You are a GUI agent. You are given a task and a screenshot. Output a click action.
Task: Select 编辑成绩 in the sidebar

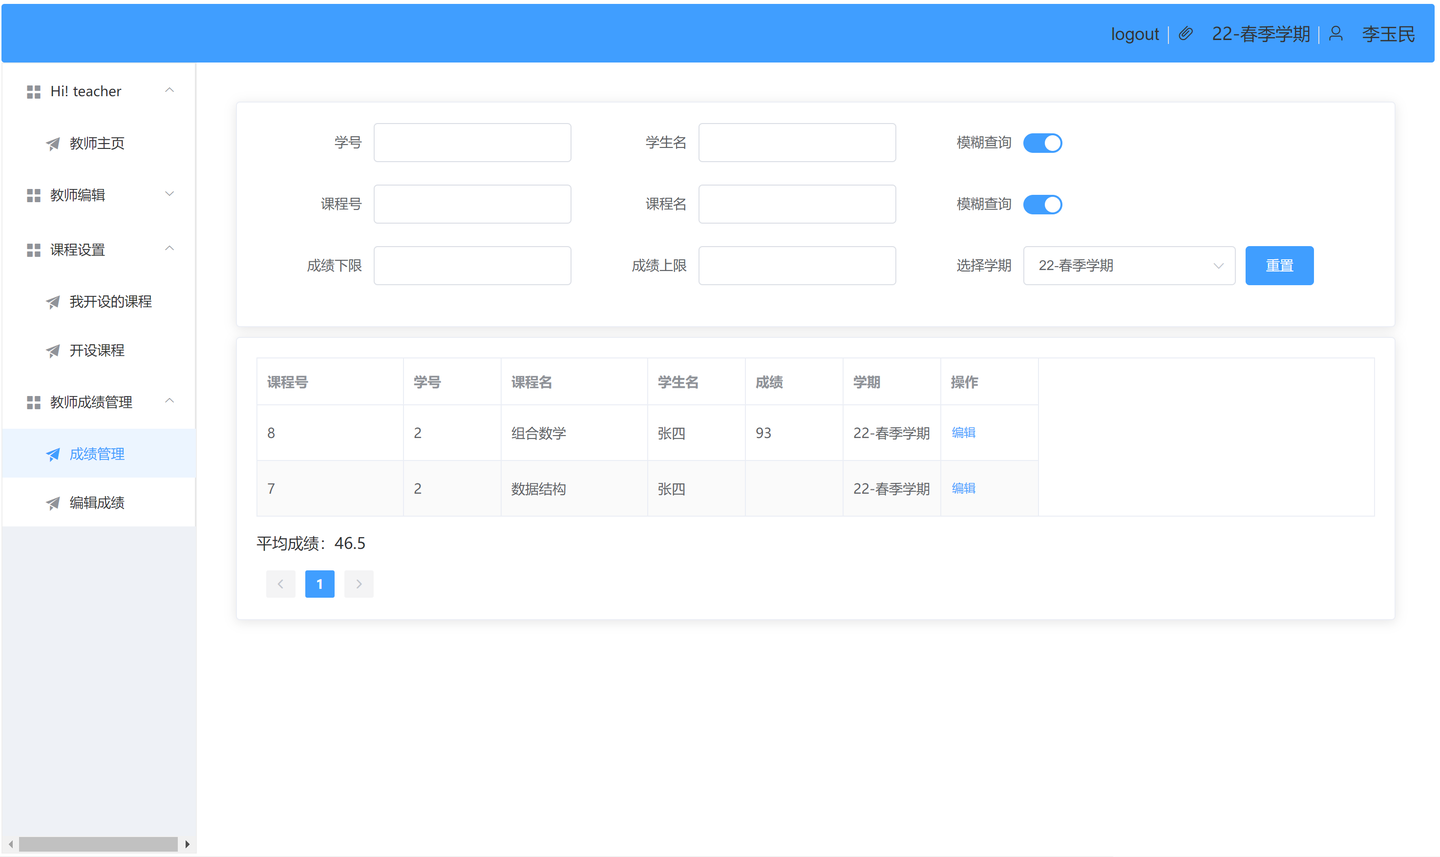[x=93, y=502]
